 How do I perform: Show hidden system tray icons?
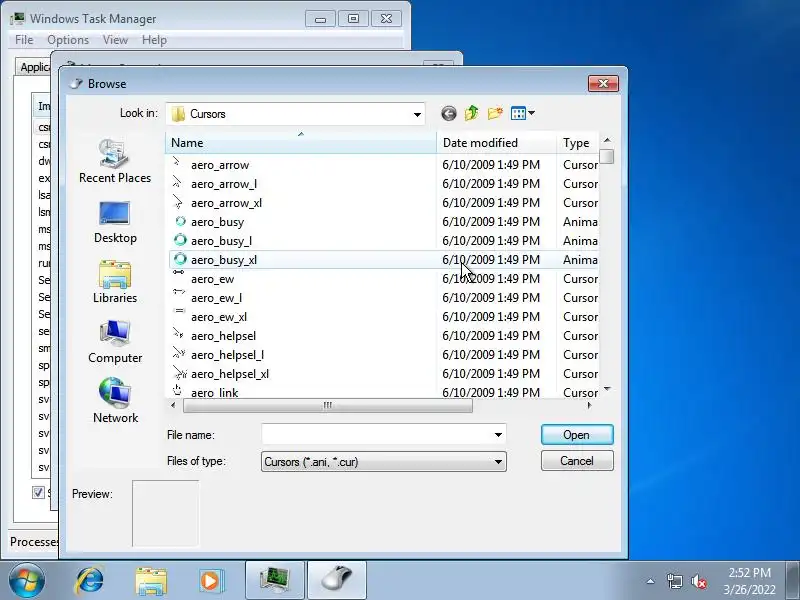(651, 581)
